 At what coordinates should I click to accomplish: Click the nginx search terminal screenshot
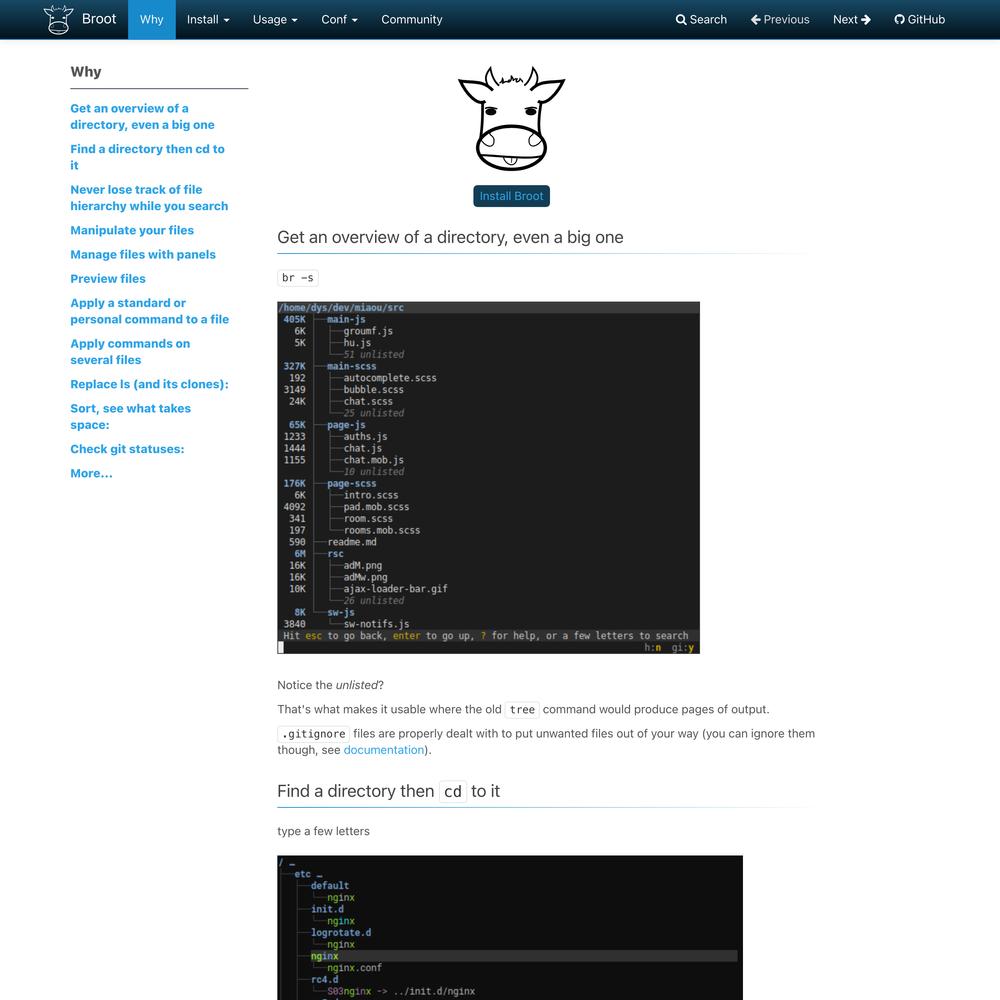510,927
